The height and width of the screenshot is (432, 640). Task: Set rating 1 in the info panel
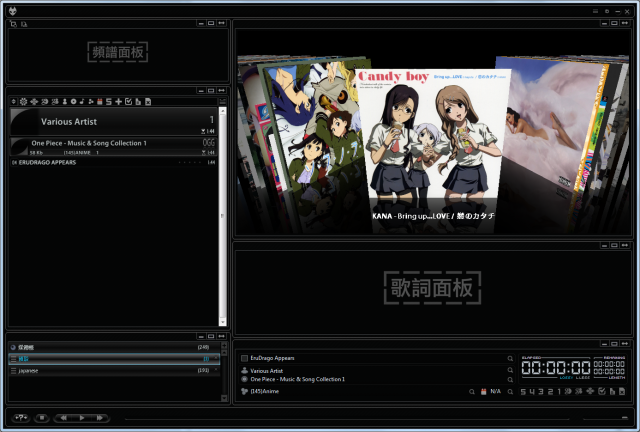click(559, 392)
